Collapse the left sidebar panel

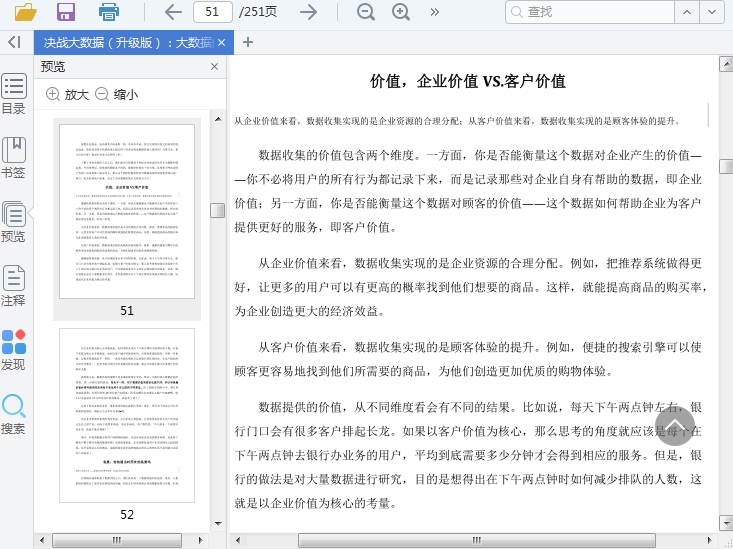[x=14, y=42]
